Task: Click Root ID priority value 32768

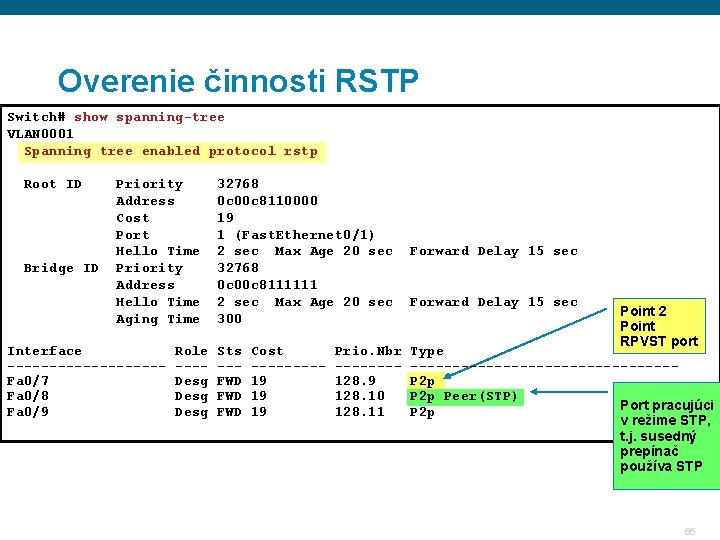Action: pyautogui.click(x=238, y=184)
